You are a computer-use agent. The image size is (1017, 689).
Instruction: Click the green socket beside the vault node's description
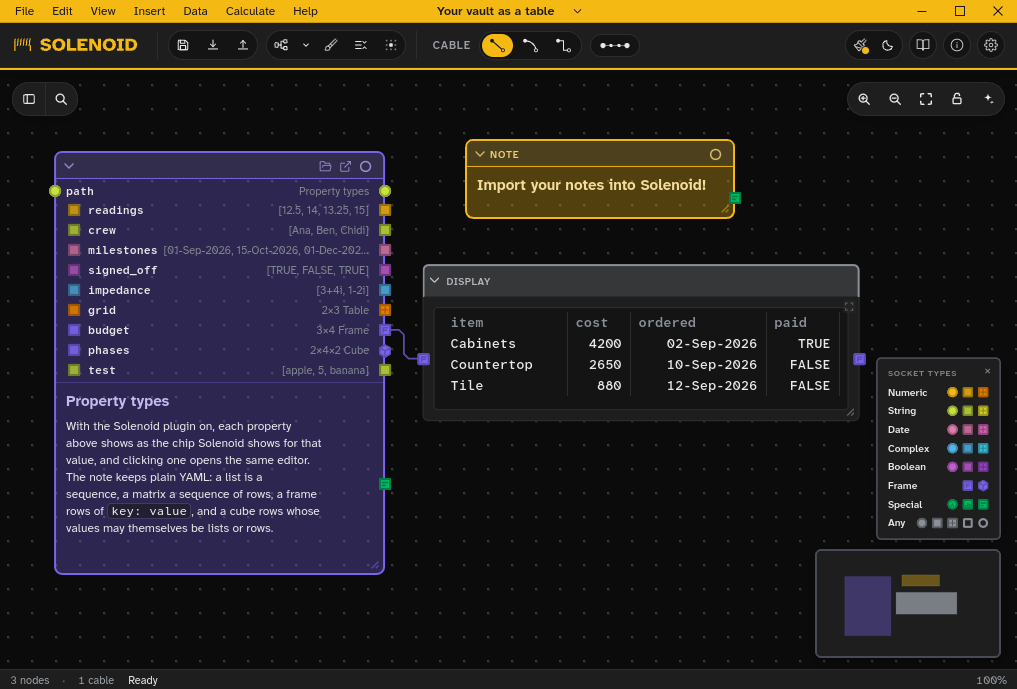385,484
